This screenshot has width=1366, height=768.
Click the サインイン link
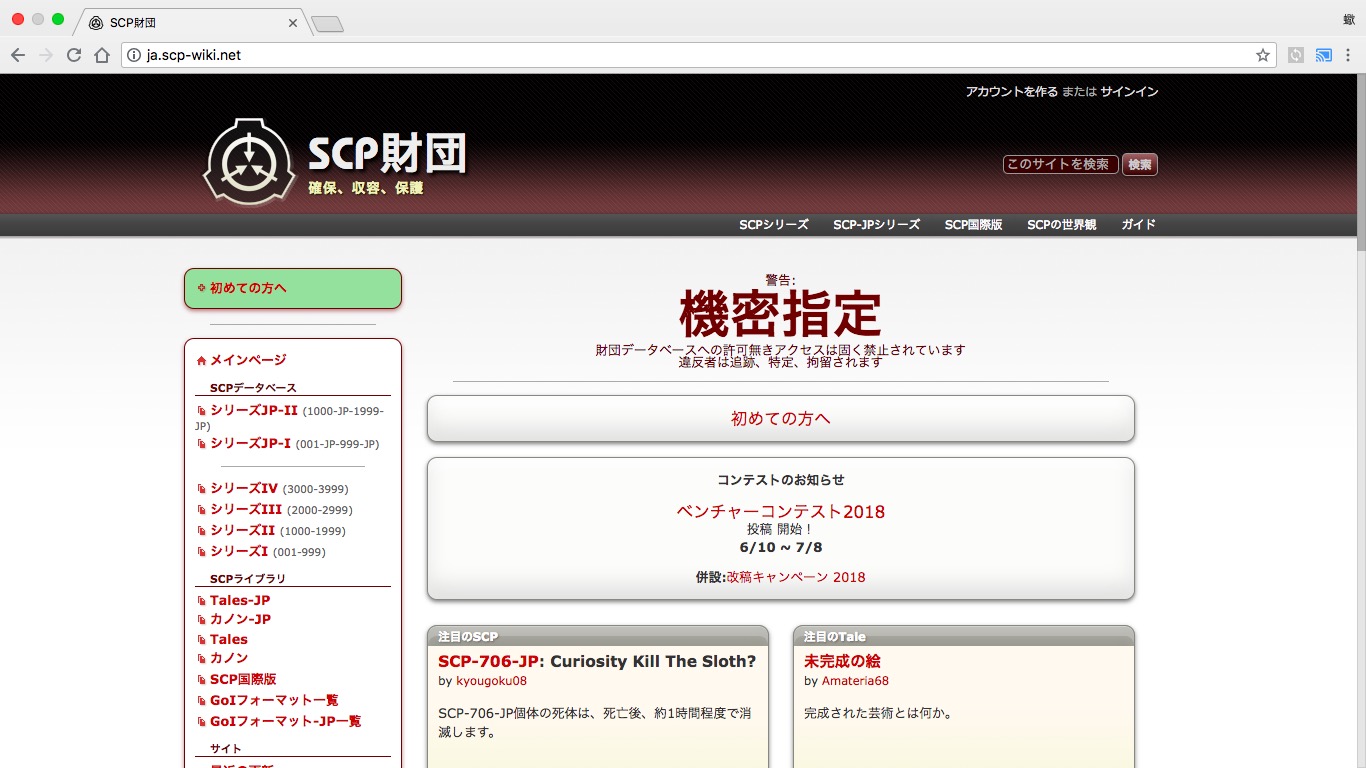pyautogui.click(x=1129, y=91)
